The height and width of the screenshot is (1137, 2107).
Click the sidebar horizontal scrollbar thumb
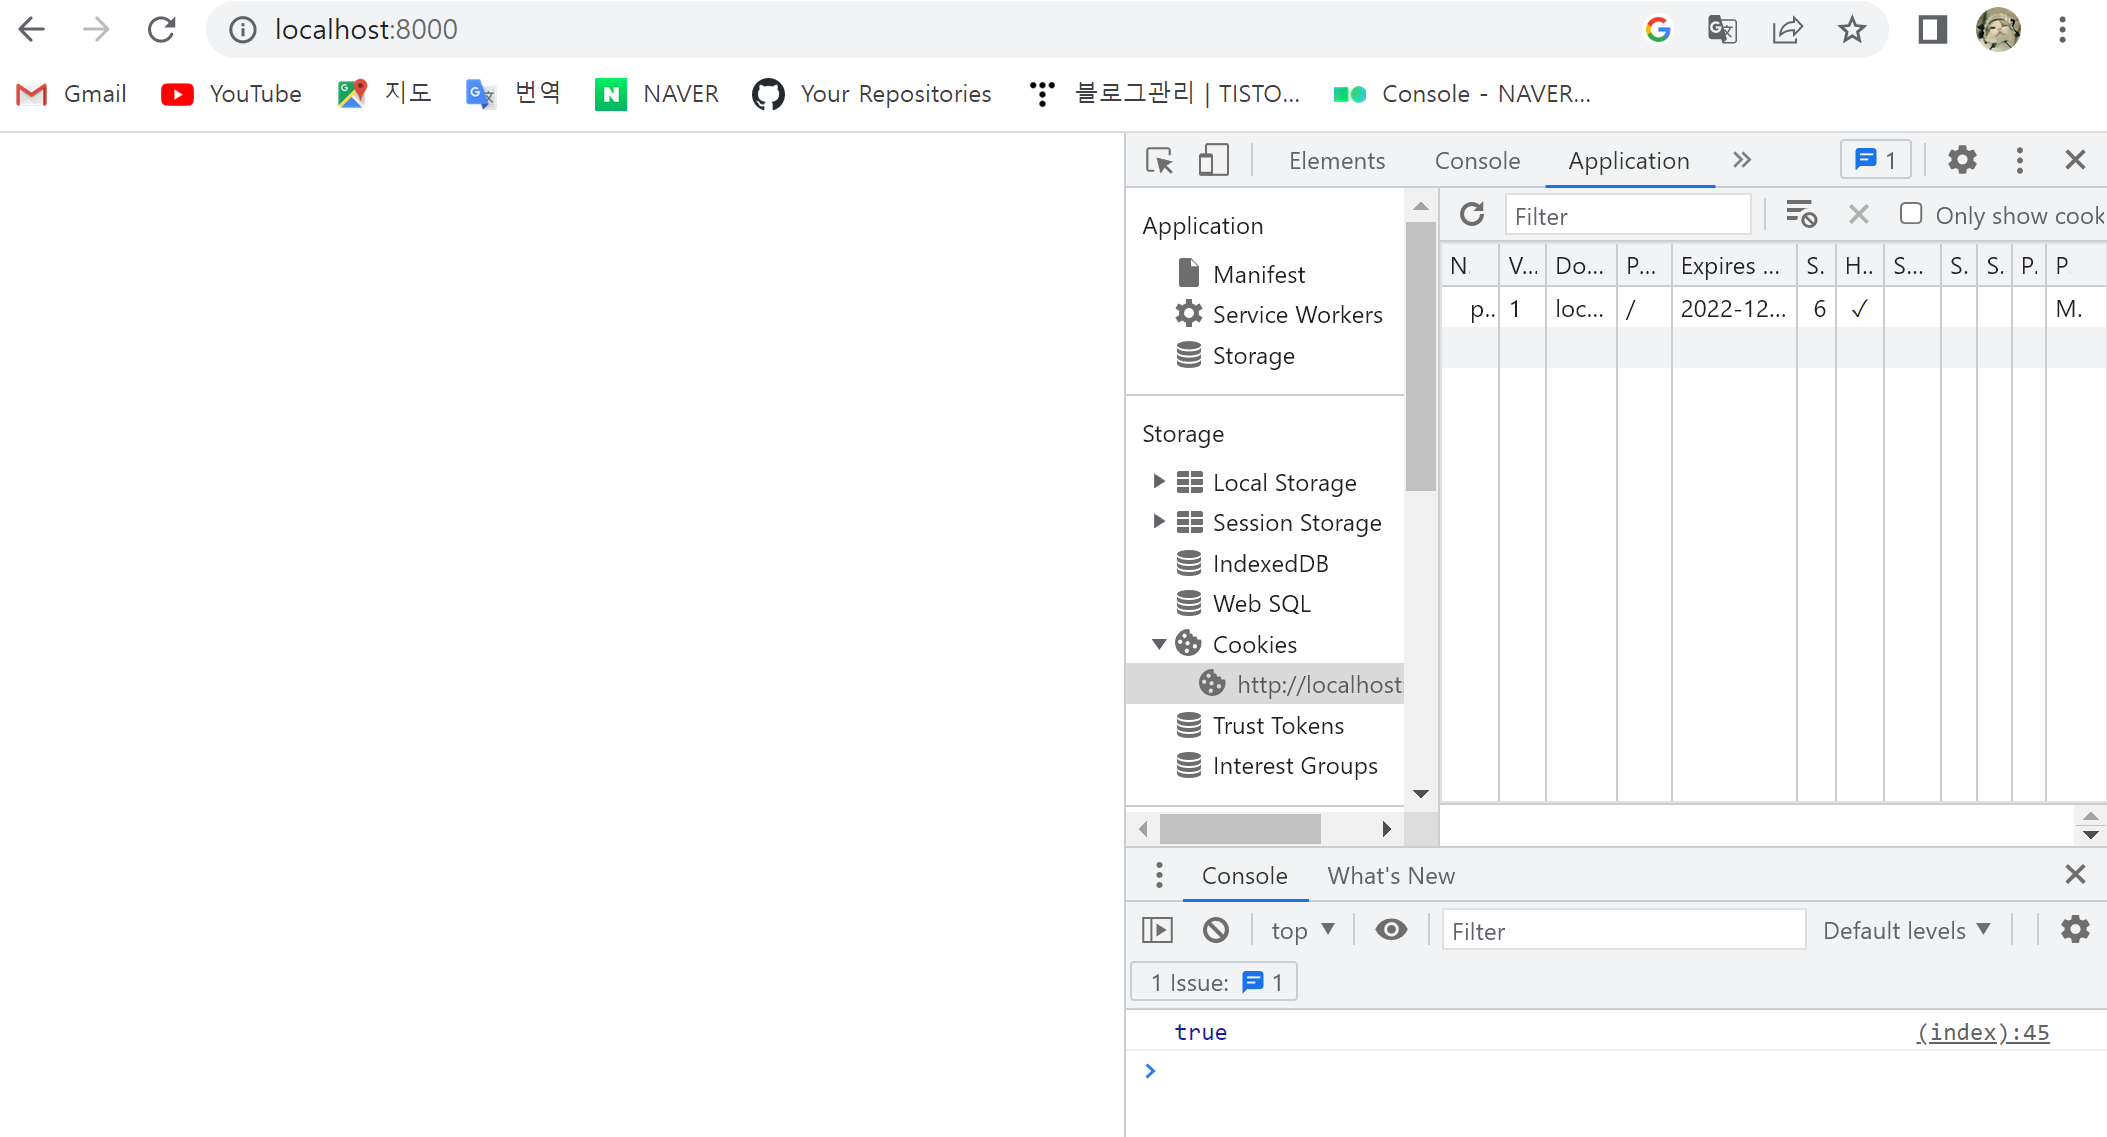pyautogui.click(x=1240, y=829)
